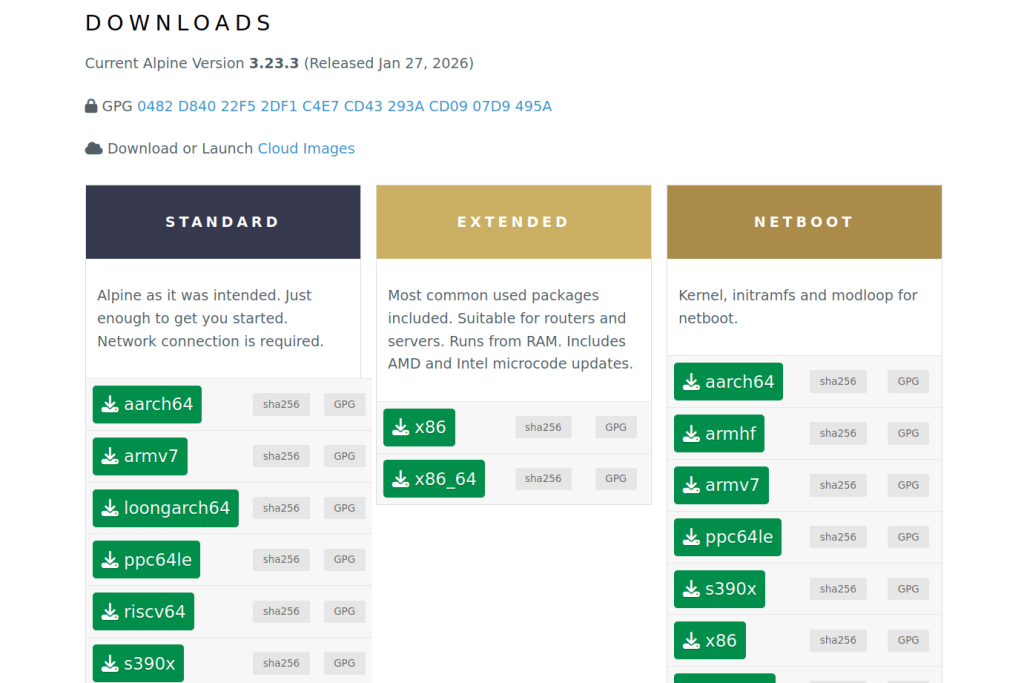This screenshot has width=1024, height=683.
Task: Download the Standard s390x image
Action: click(x=138, y=663)
